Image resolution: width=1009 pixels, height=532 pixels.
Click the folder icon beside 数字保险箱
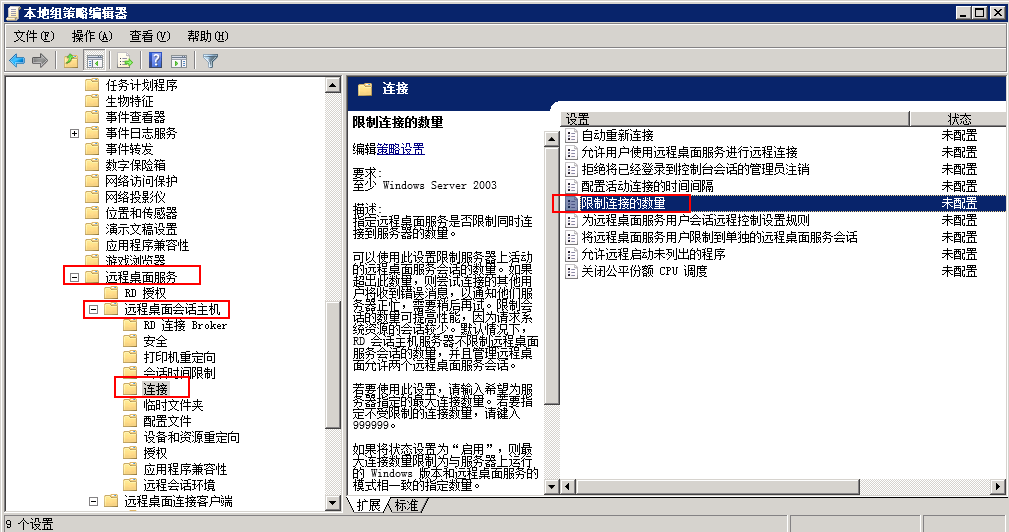[93, 165]
